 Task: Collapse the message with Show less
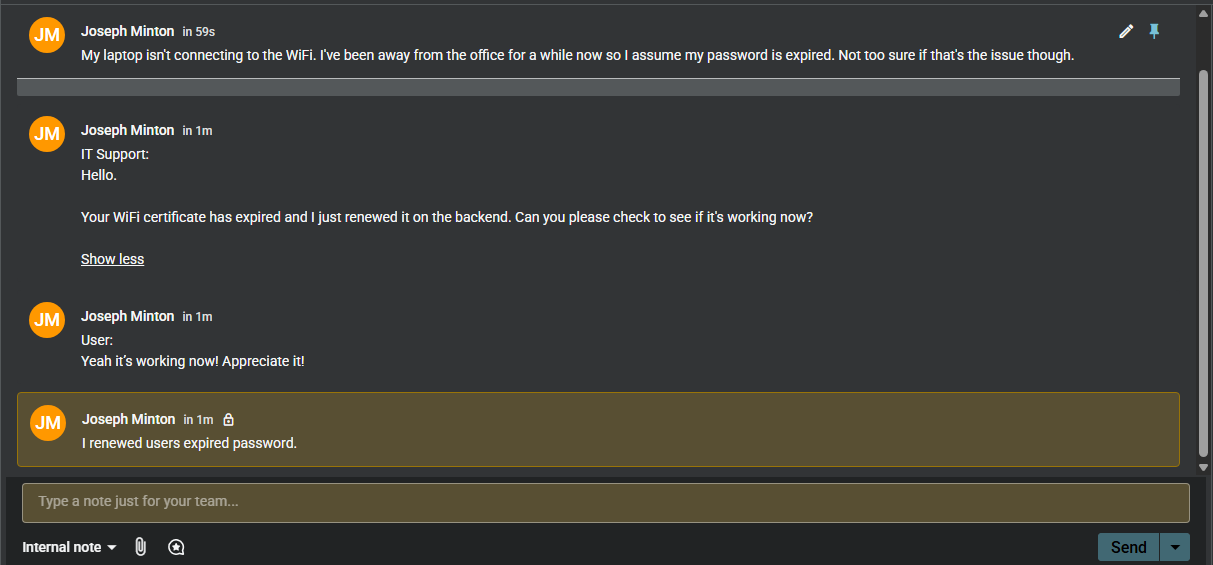point(112,259)
